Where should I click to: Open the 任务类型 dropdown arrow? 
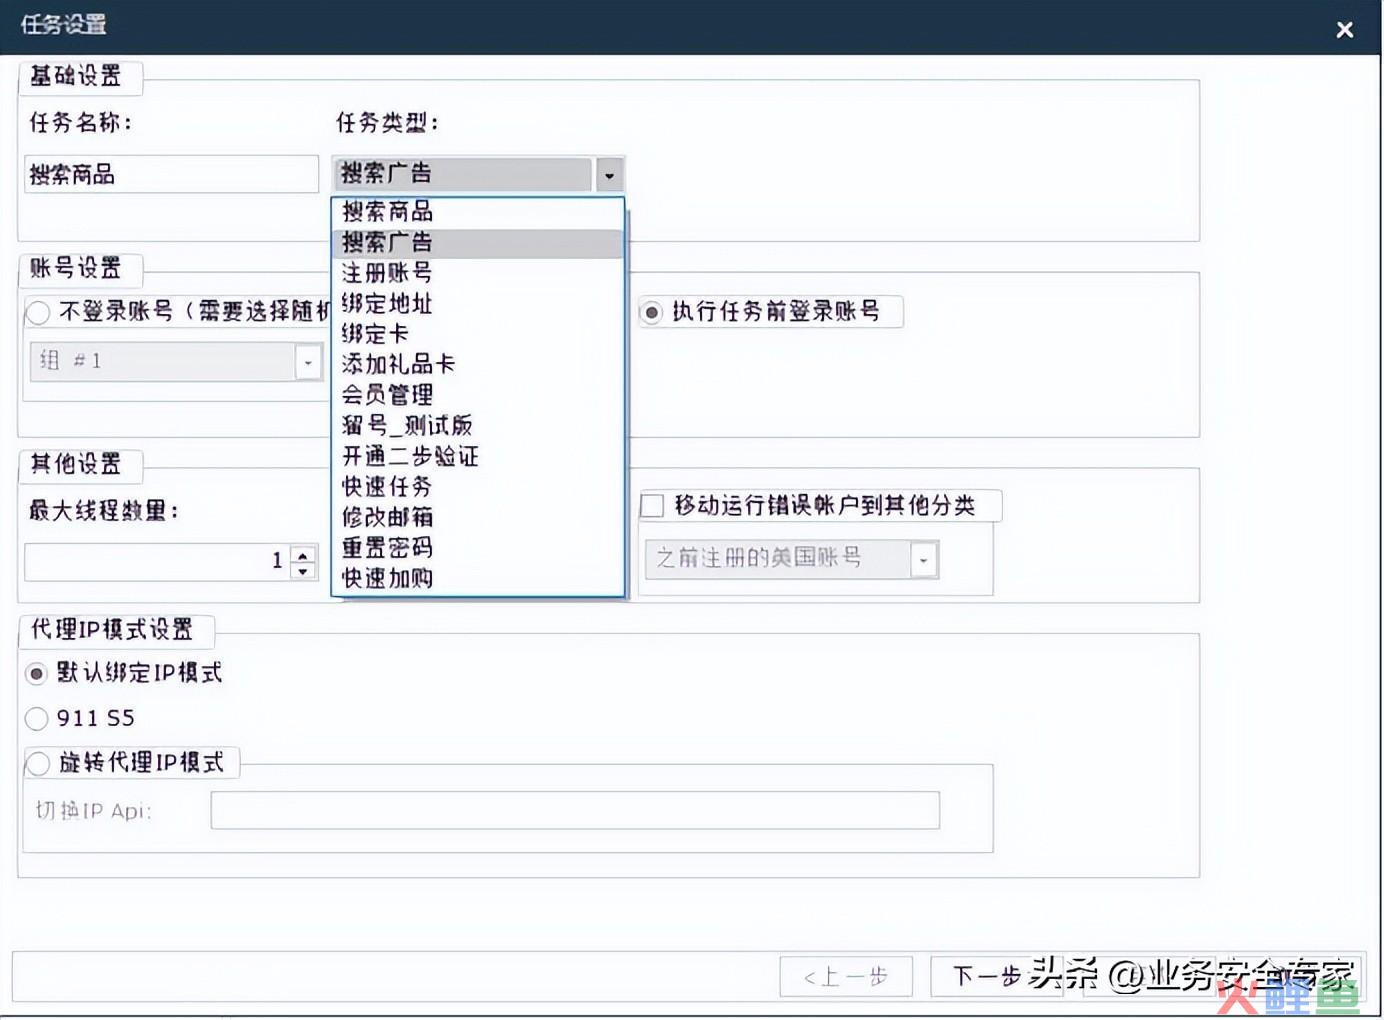pos(609,175)
